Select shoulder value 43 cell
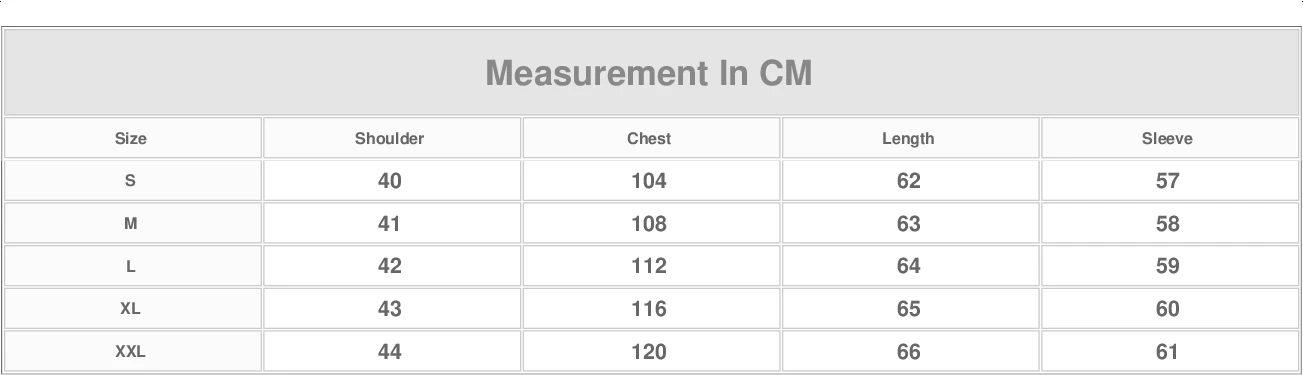The image size is (1303, 375). coord(390,309)
